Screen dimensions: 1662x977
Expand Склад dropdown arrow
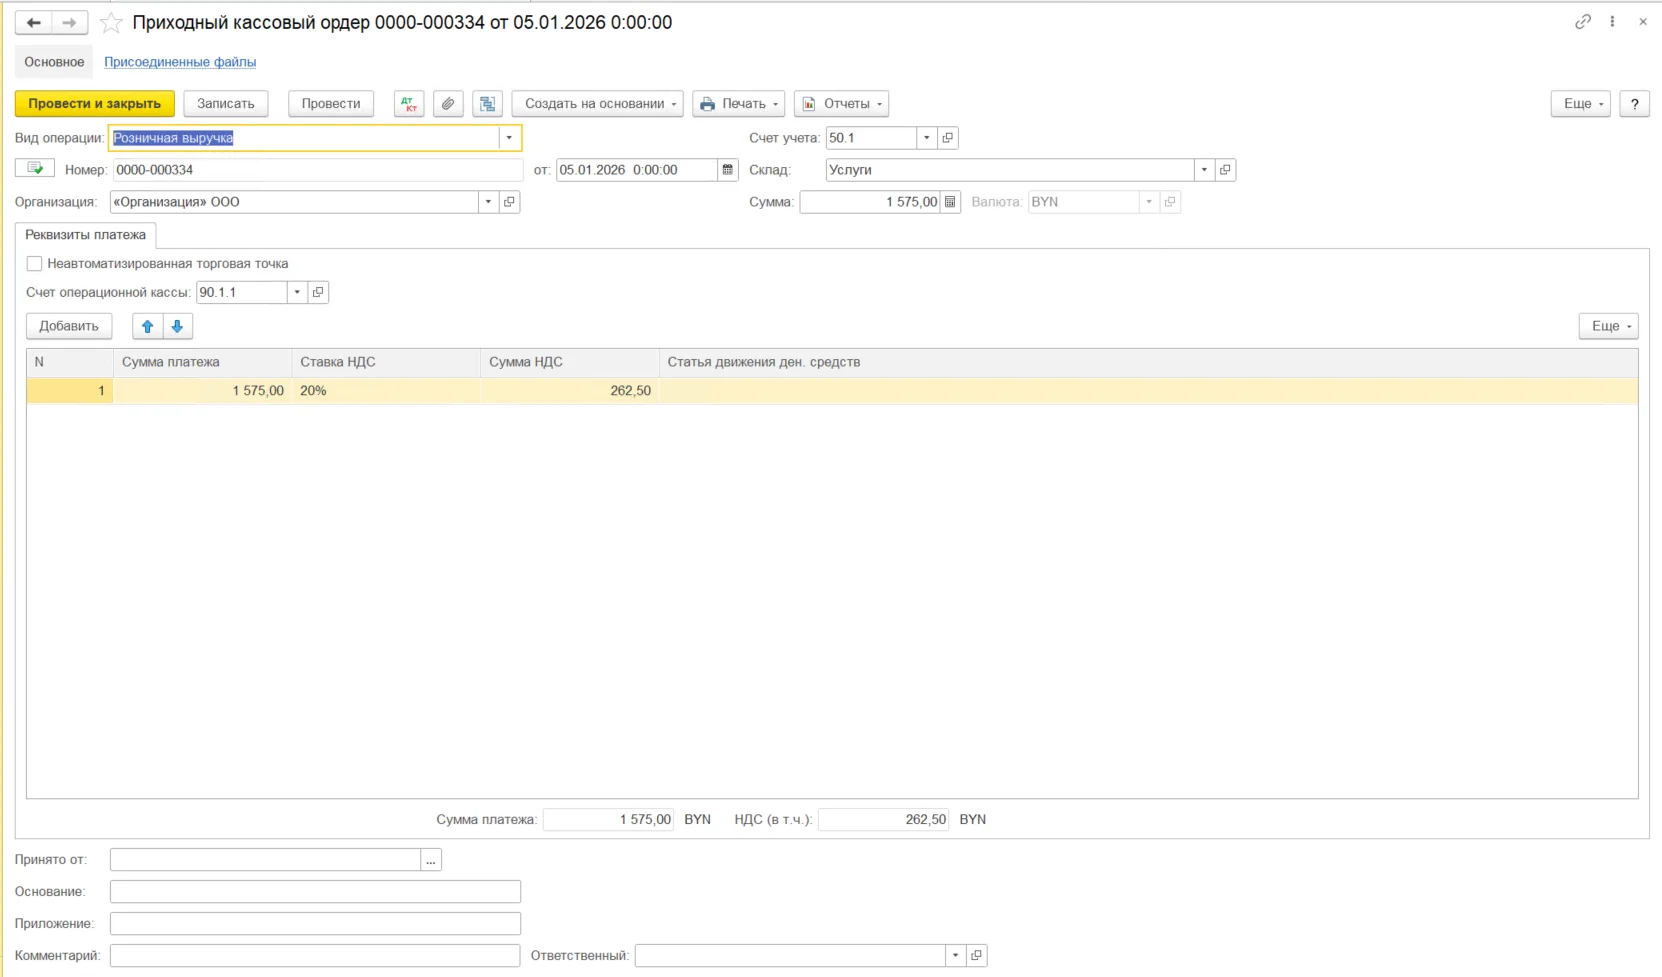pyautogui.click(x=1204, y=170)
